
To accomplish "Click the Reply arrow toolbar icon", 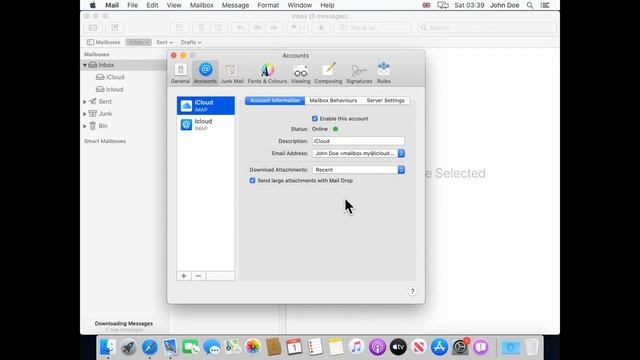I will pyautogui.click(x=240, y=28).
